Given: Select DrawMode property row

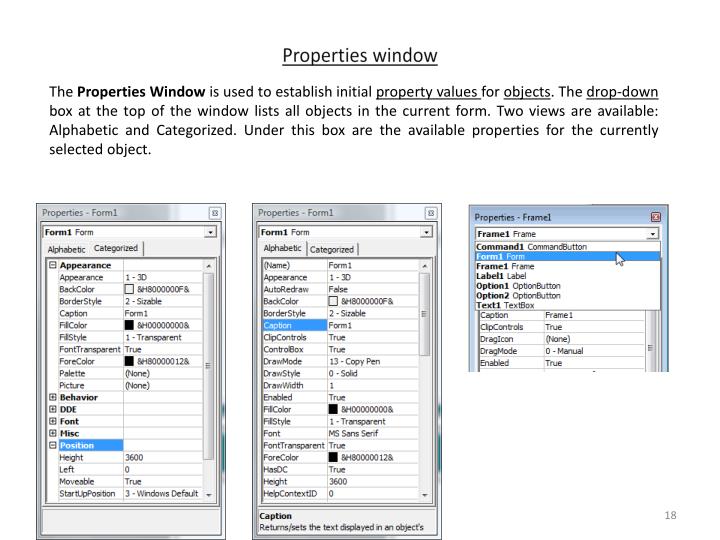Looking at the screenshot, I should click(x=340, y=361).
